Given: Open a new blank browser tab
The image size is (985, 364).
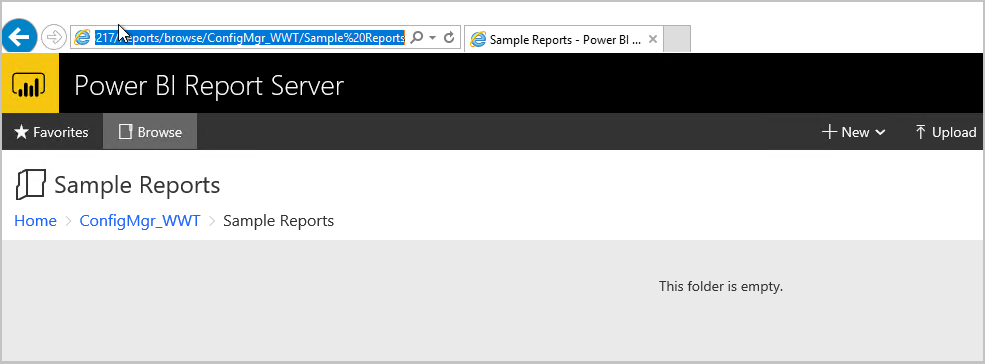Looking at the screenshot, I should click(677, 39).
